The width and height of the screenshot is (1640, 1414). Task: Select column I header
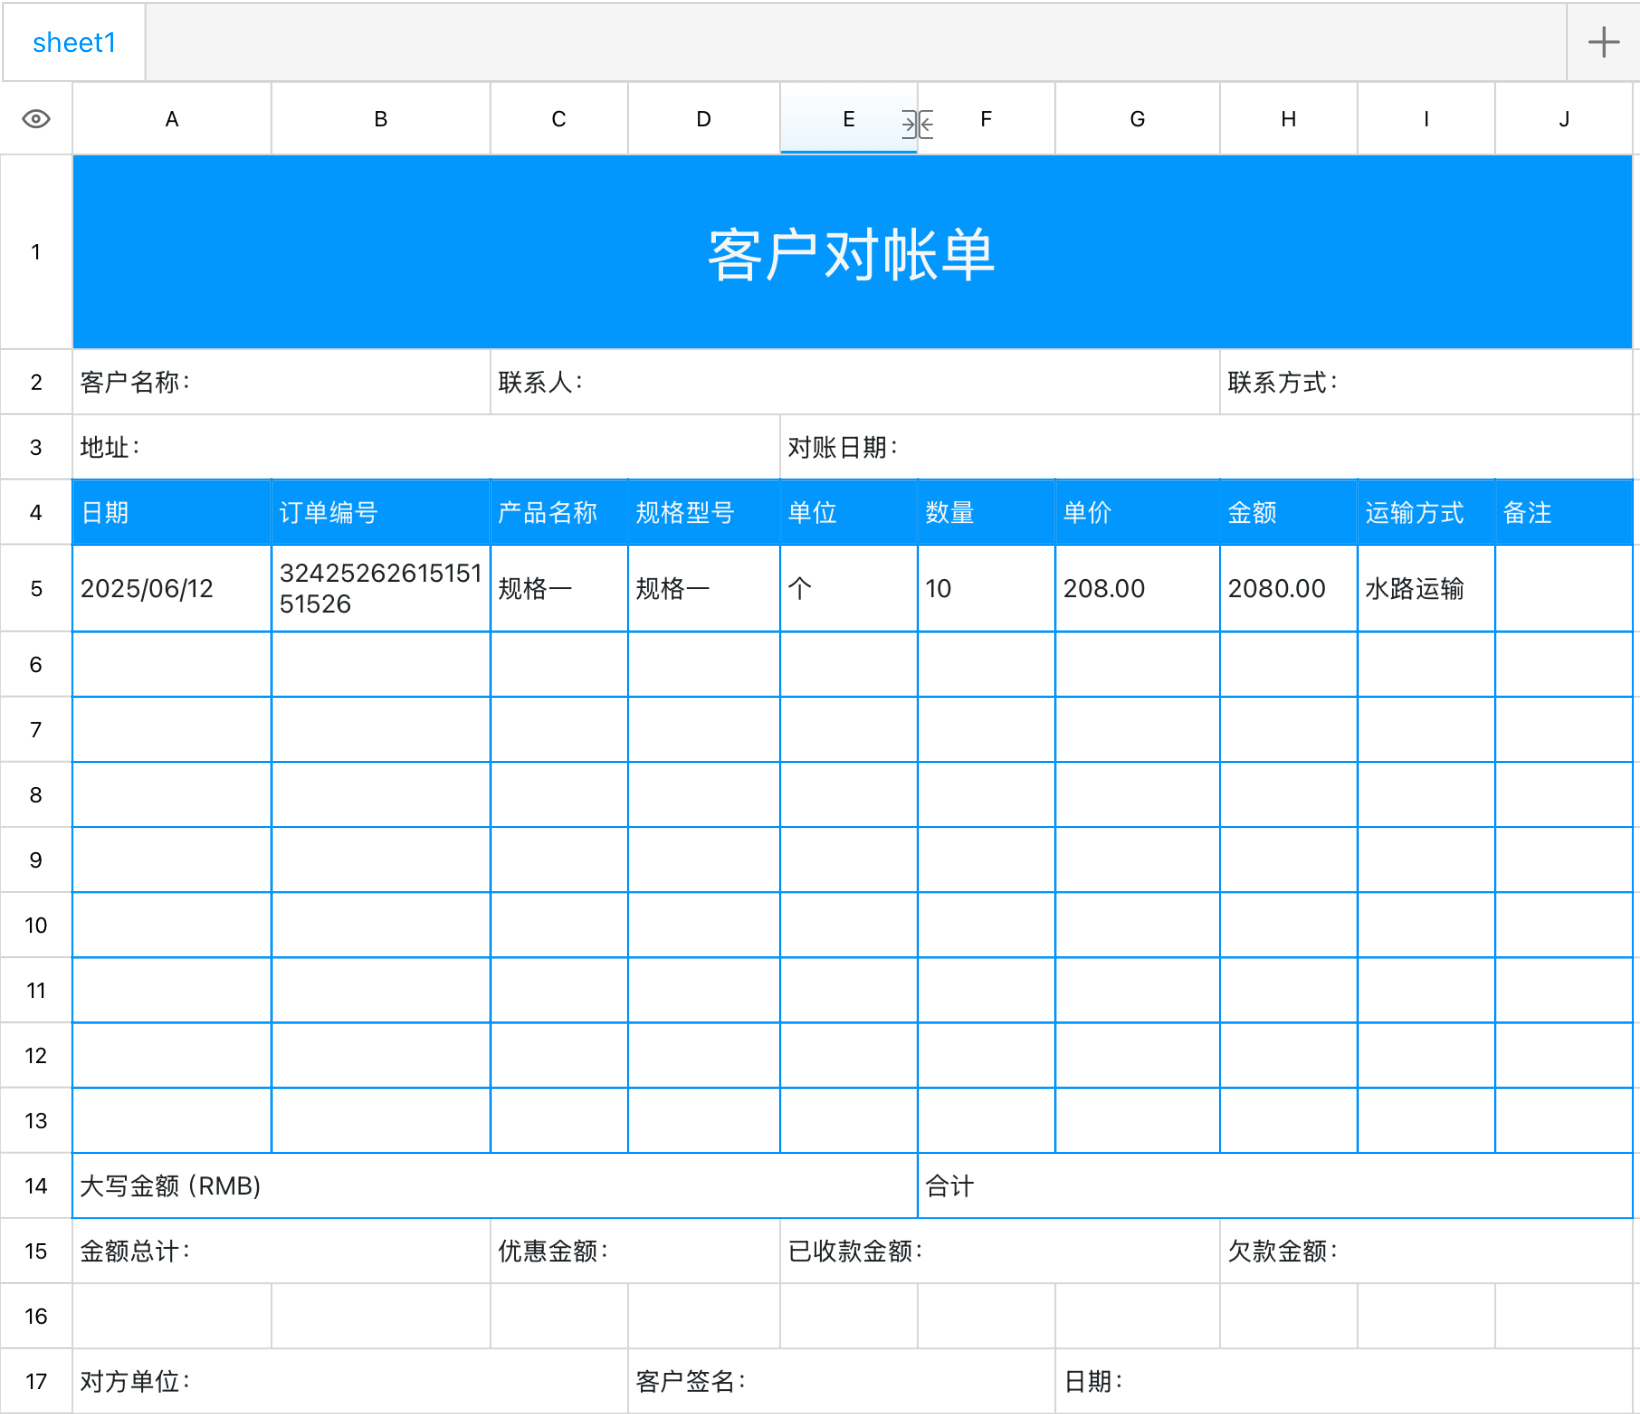(x=1426, y=119)
